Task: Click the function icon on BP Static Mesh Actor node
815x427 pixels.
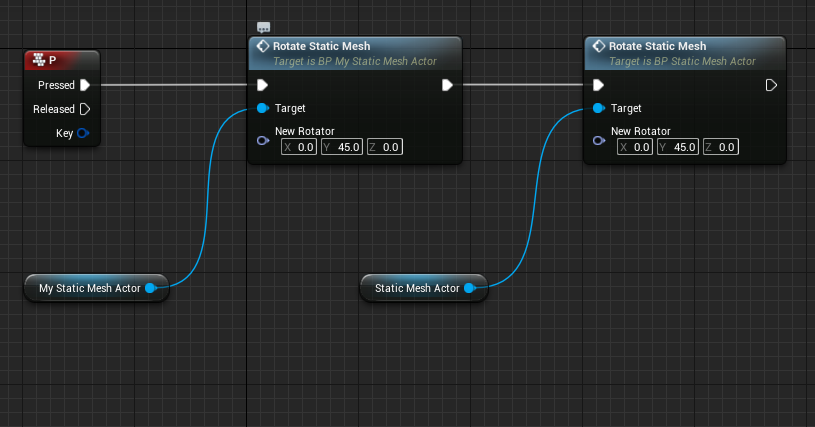Action: pyautogui.click(x=599, y=46)
